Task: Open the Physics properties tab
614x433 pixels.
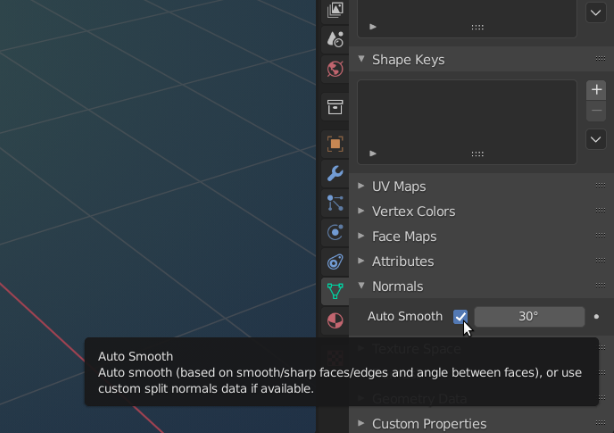Action: pyautogui.click(x=335, y=232)
